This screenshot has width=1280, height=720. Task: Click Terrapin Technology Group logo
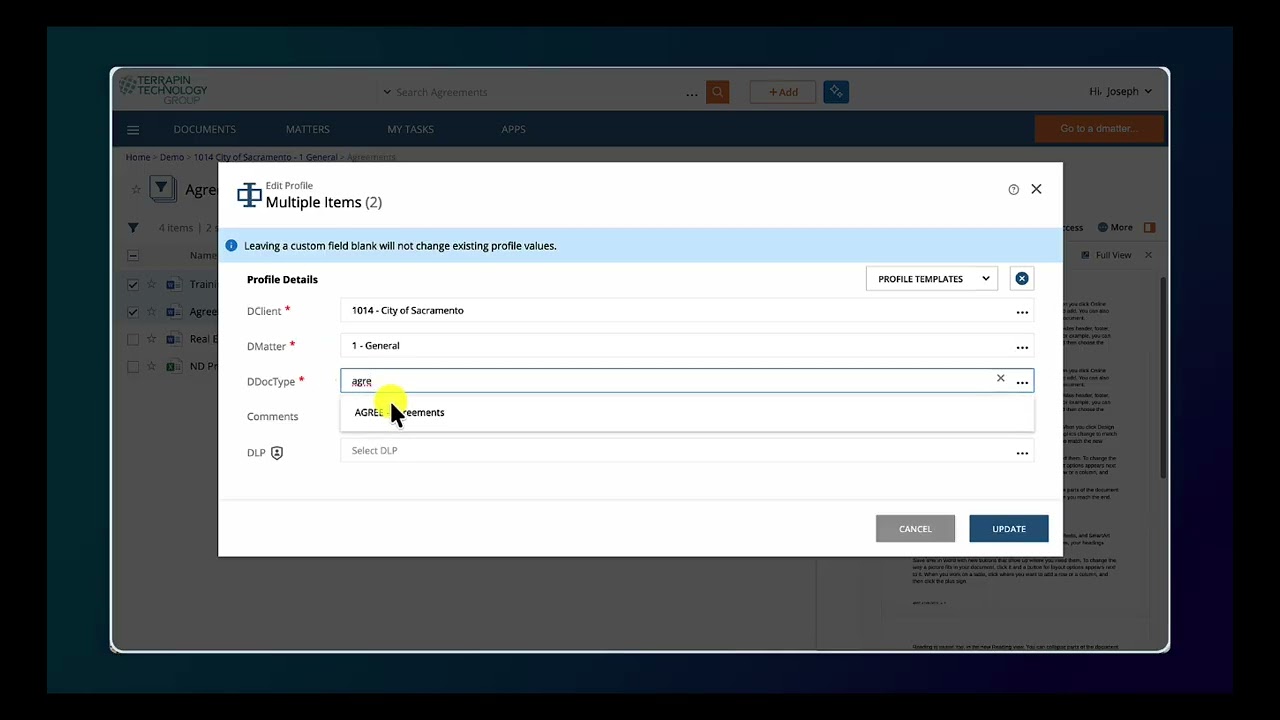pyautogui.click(x=163, y=90)
